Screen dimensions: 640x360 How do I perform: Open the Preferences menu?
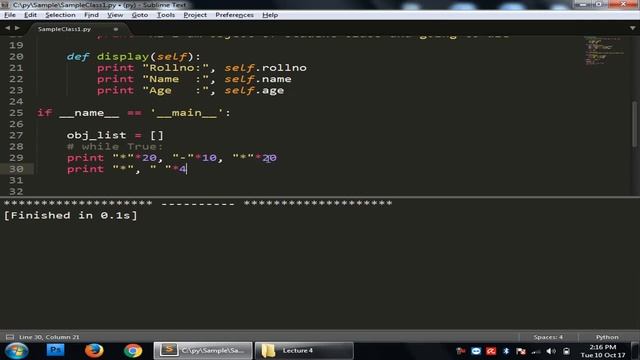tap(234, 15)
